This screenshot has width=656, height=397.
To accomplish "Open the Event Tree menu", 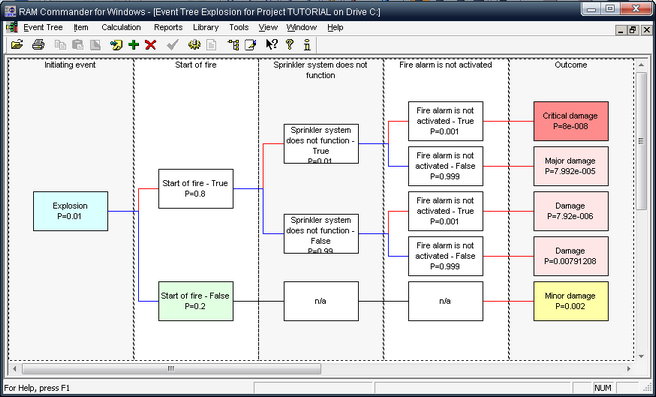I will (43, 28).
